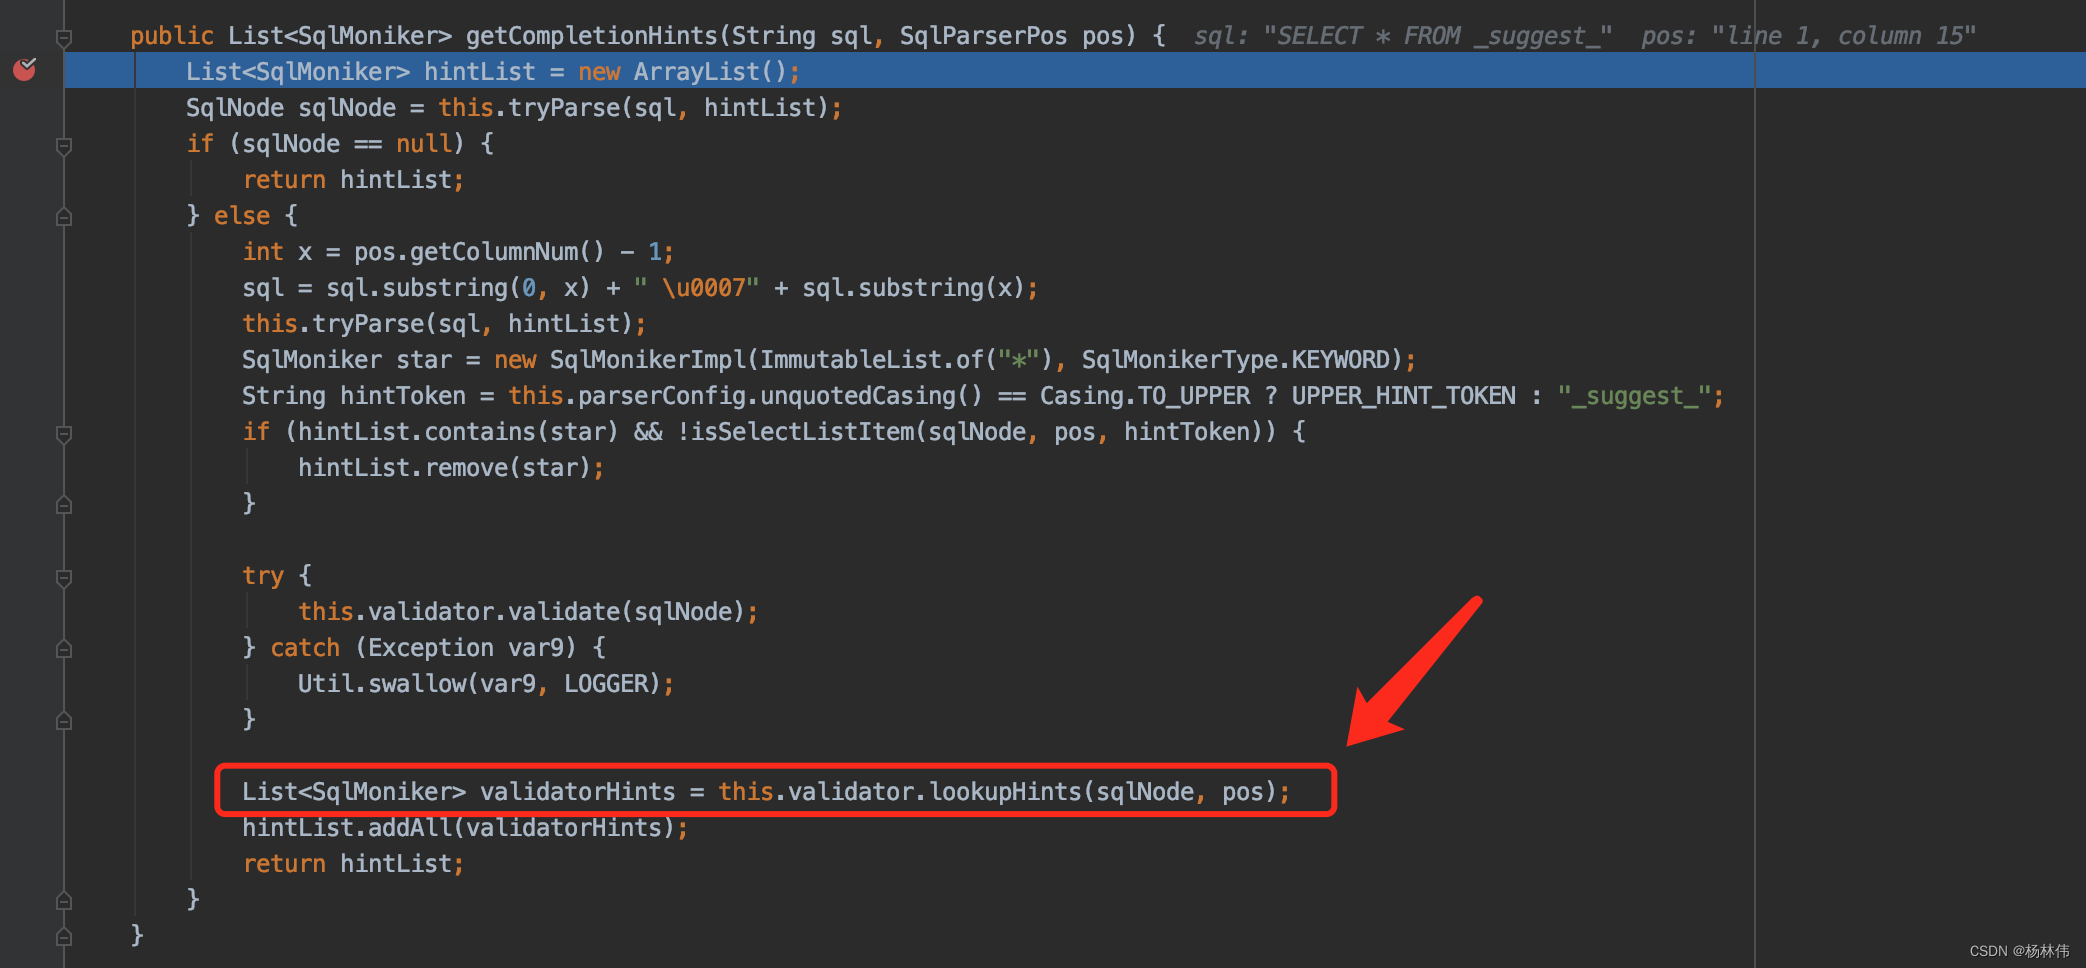Fold the hintList.contains(star) if statement

click(x=64, y=434)
